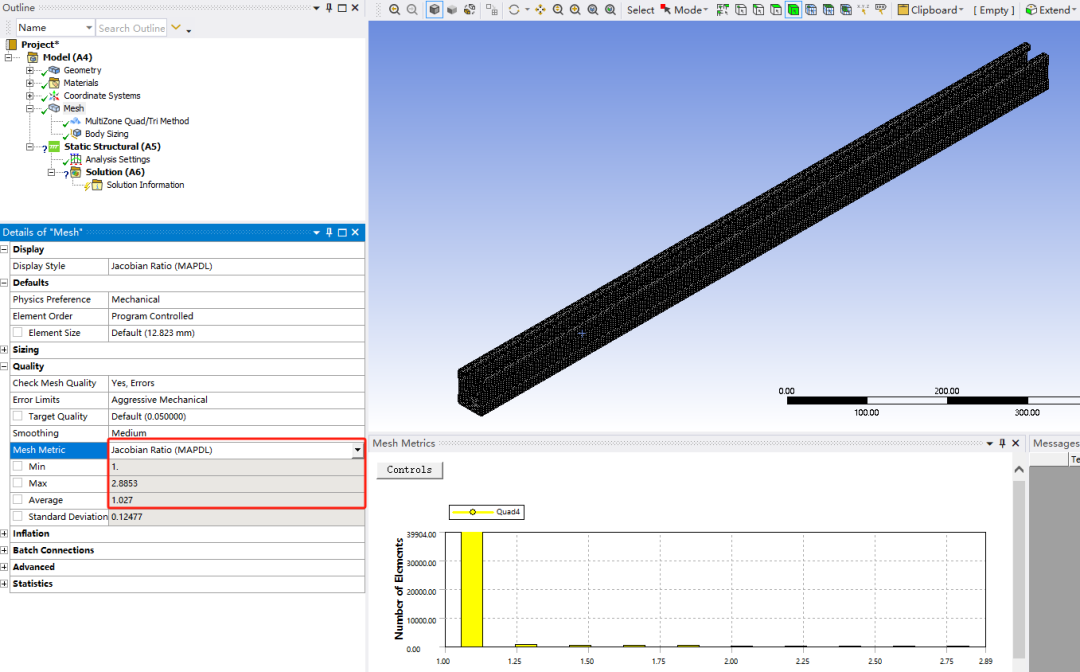Switch to wireframe display cube icon
Image resolution: width=1080 pixels, height=672 pixels.
(x=470, y=10)
